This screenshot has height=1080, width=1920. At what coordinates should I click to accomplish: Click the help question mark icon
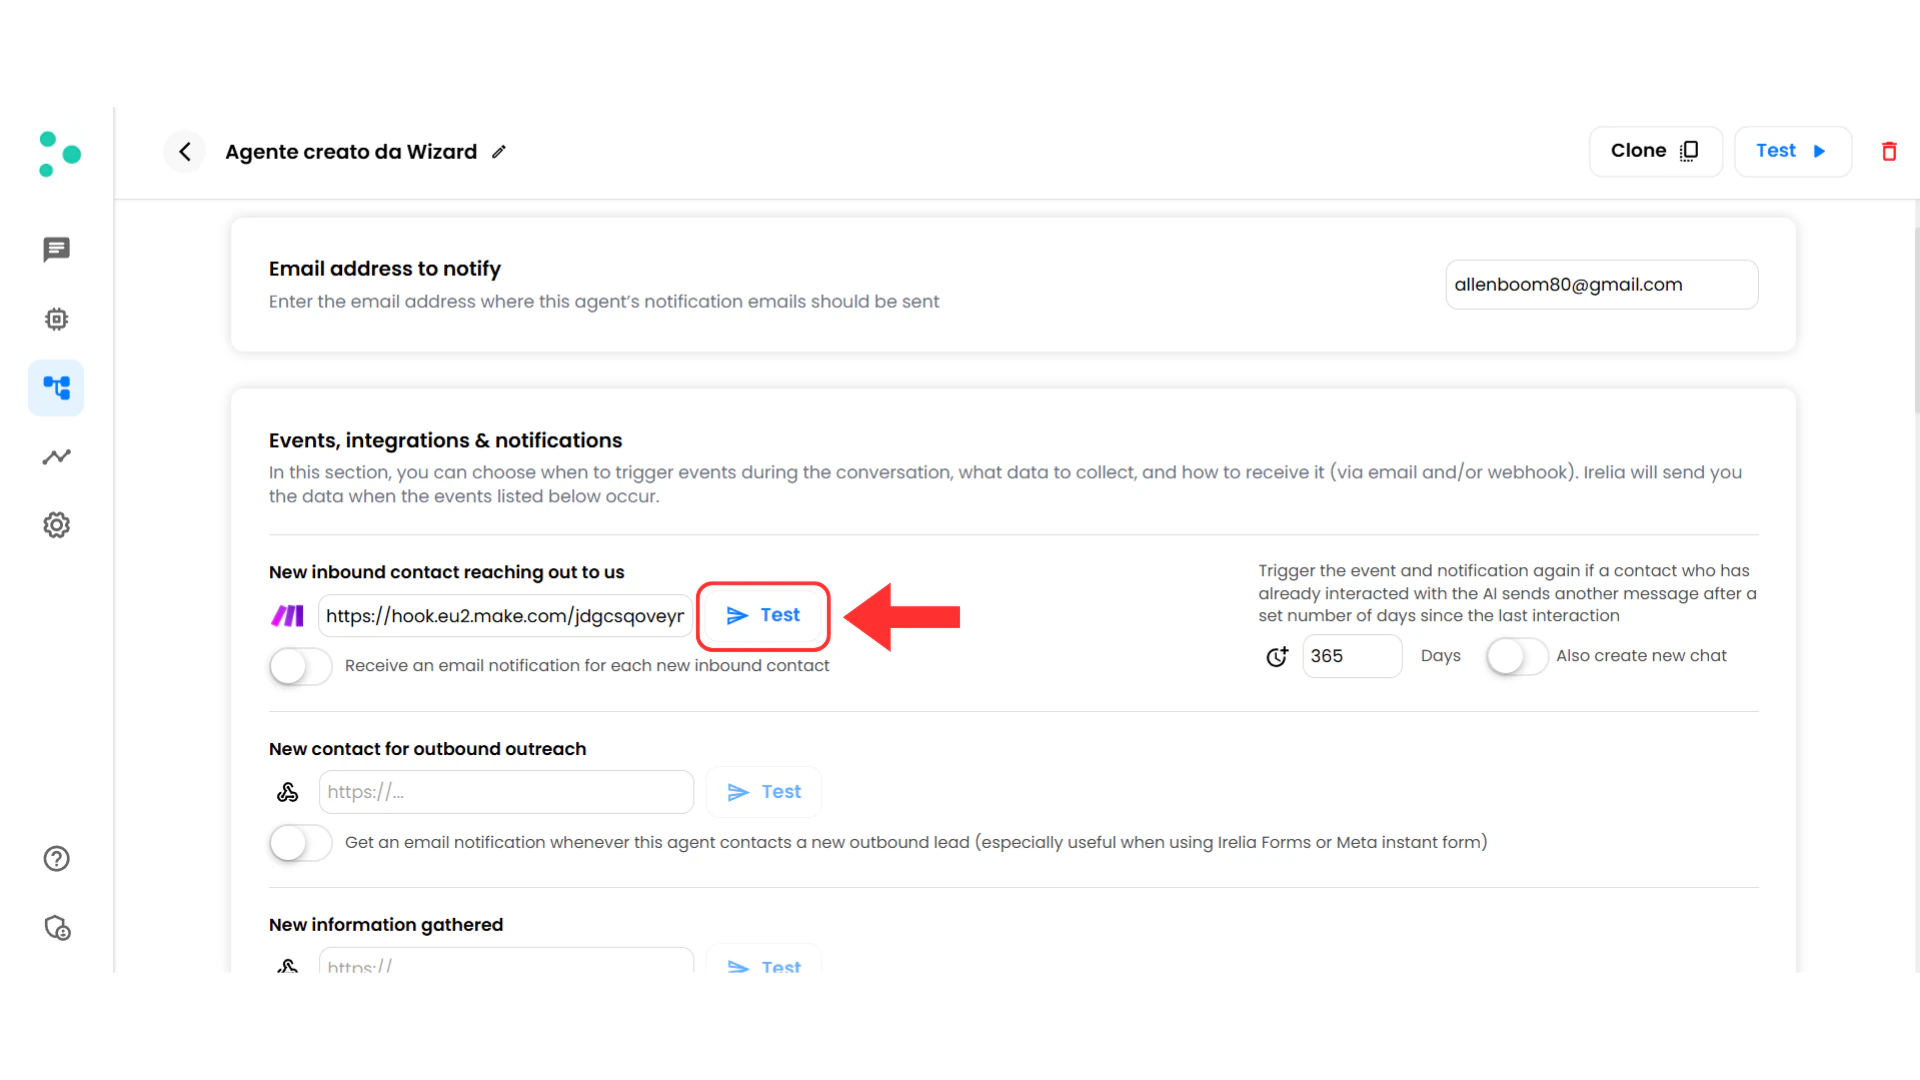(x=56, y=858)
